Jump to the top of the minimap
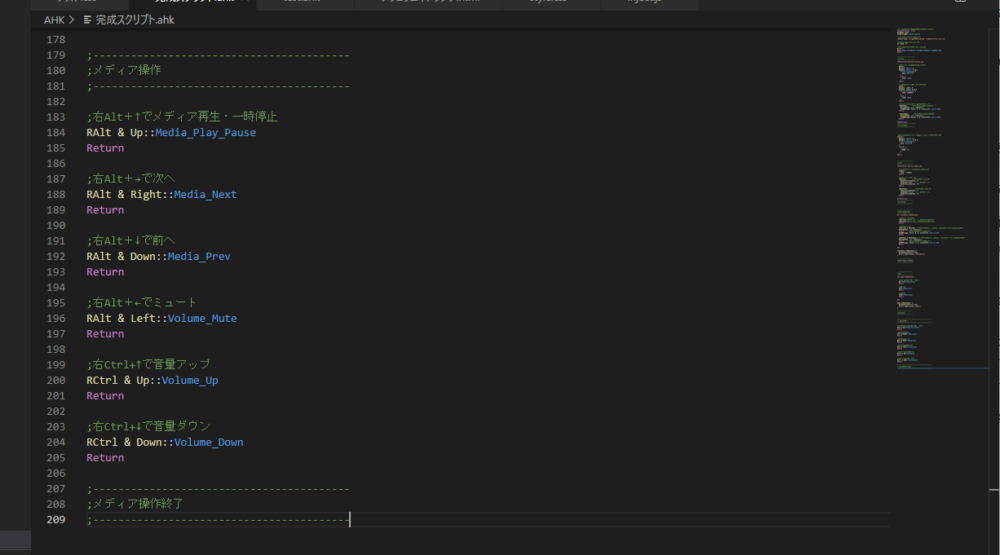This screenshot has height=555, width=1000. (939, 32)
